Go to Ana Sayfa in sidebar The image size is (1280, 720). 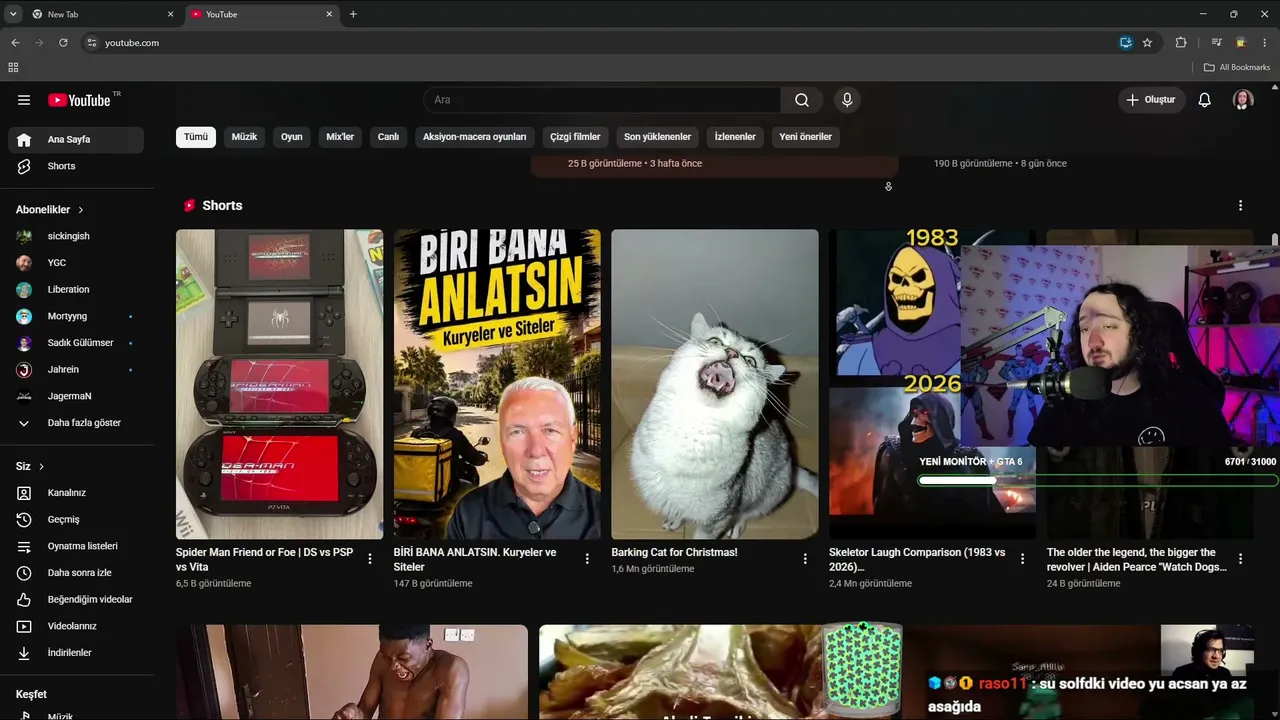click(76, 140)
